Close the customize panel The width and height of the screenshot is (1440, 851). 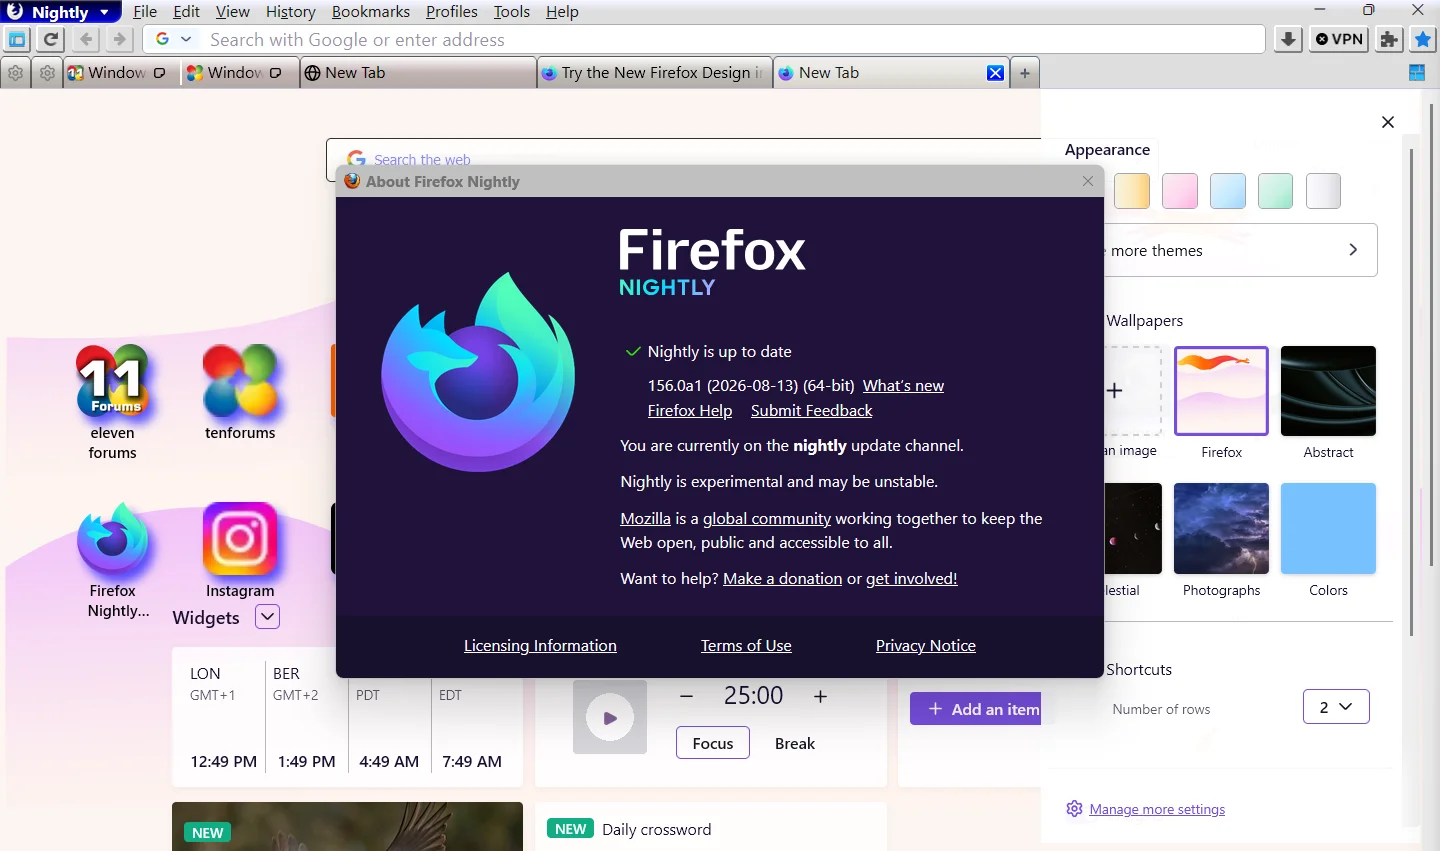click(x=1388, y=122)
